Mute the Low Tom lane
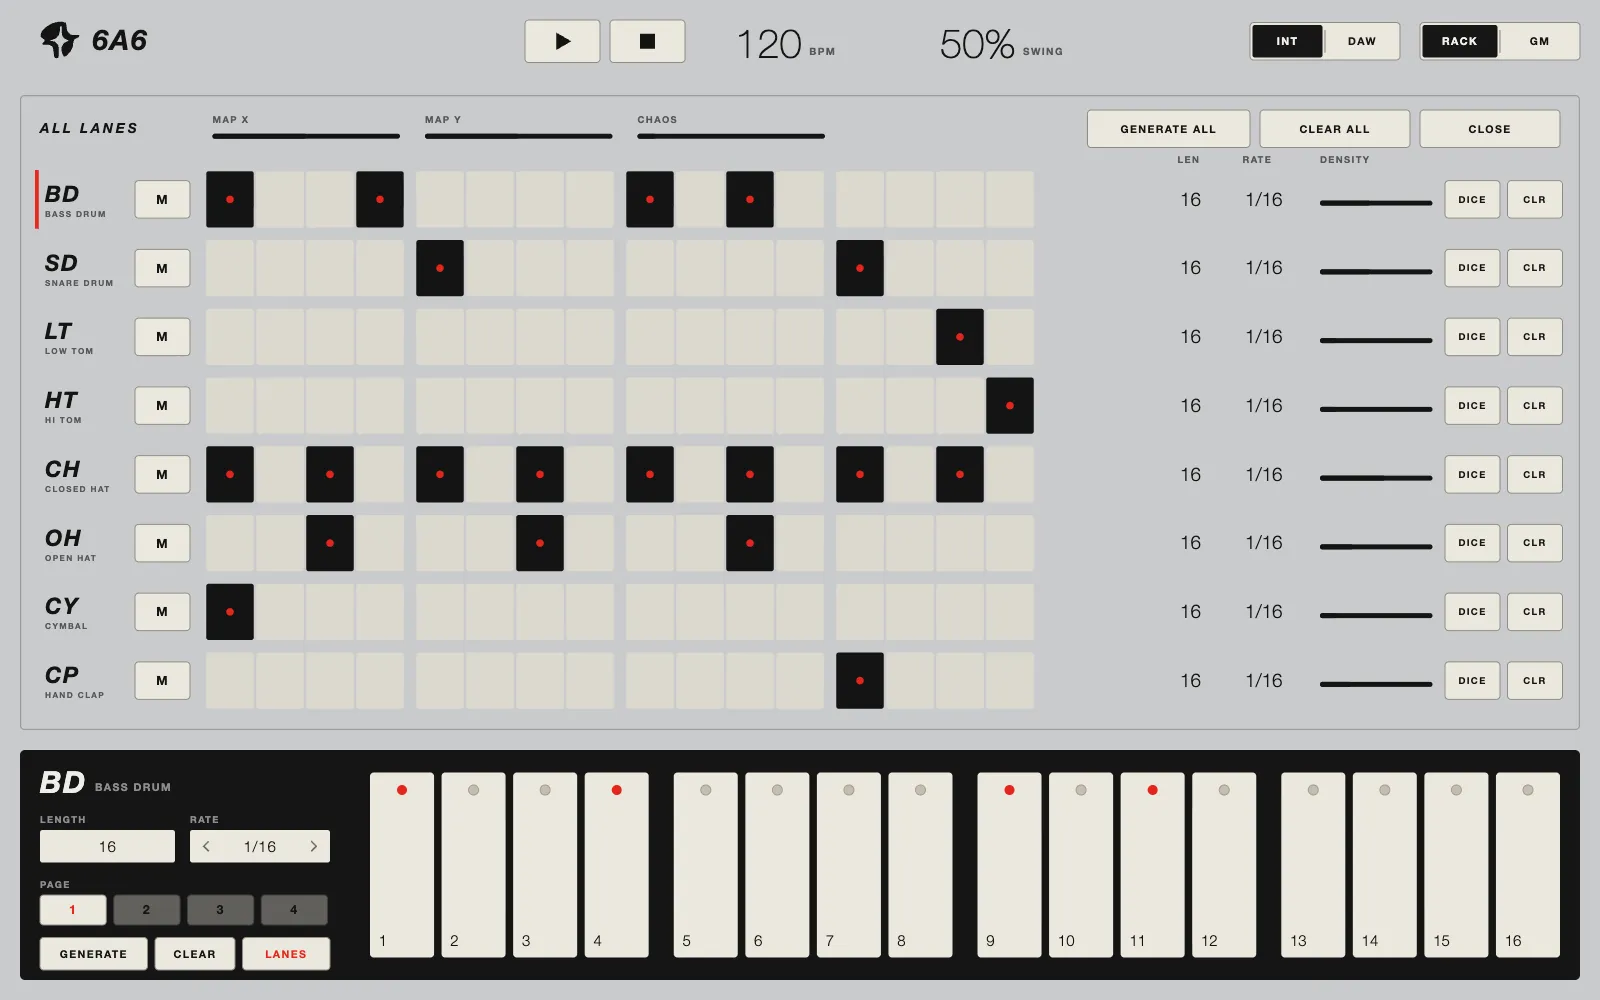Viewport: 1600px width, 1000px height. click(x=162, y=337)
